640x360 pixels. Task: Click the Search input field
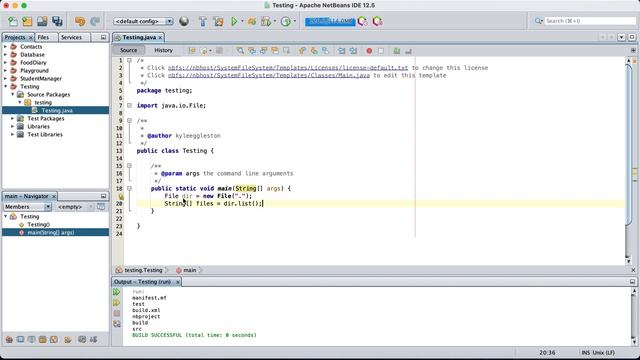(x=590, y=21)
